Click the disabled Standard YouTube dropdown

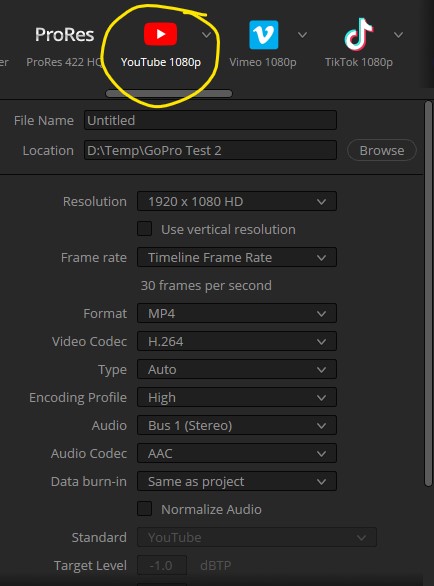click(257, 537)
